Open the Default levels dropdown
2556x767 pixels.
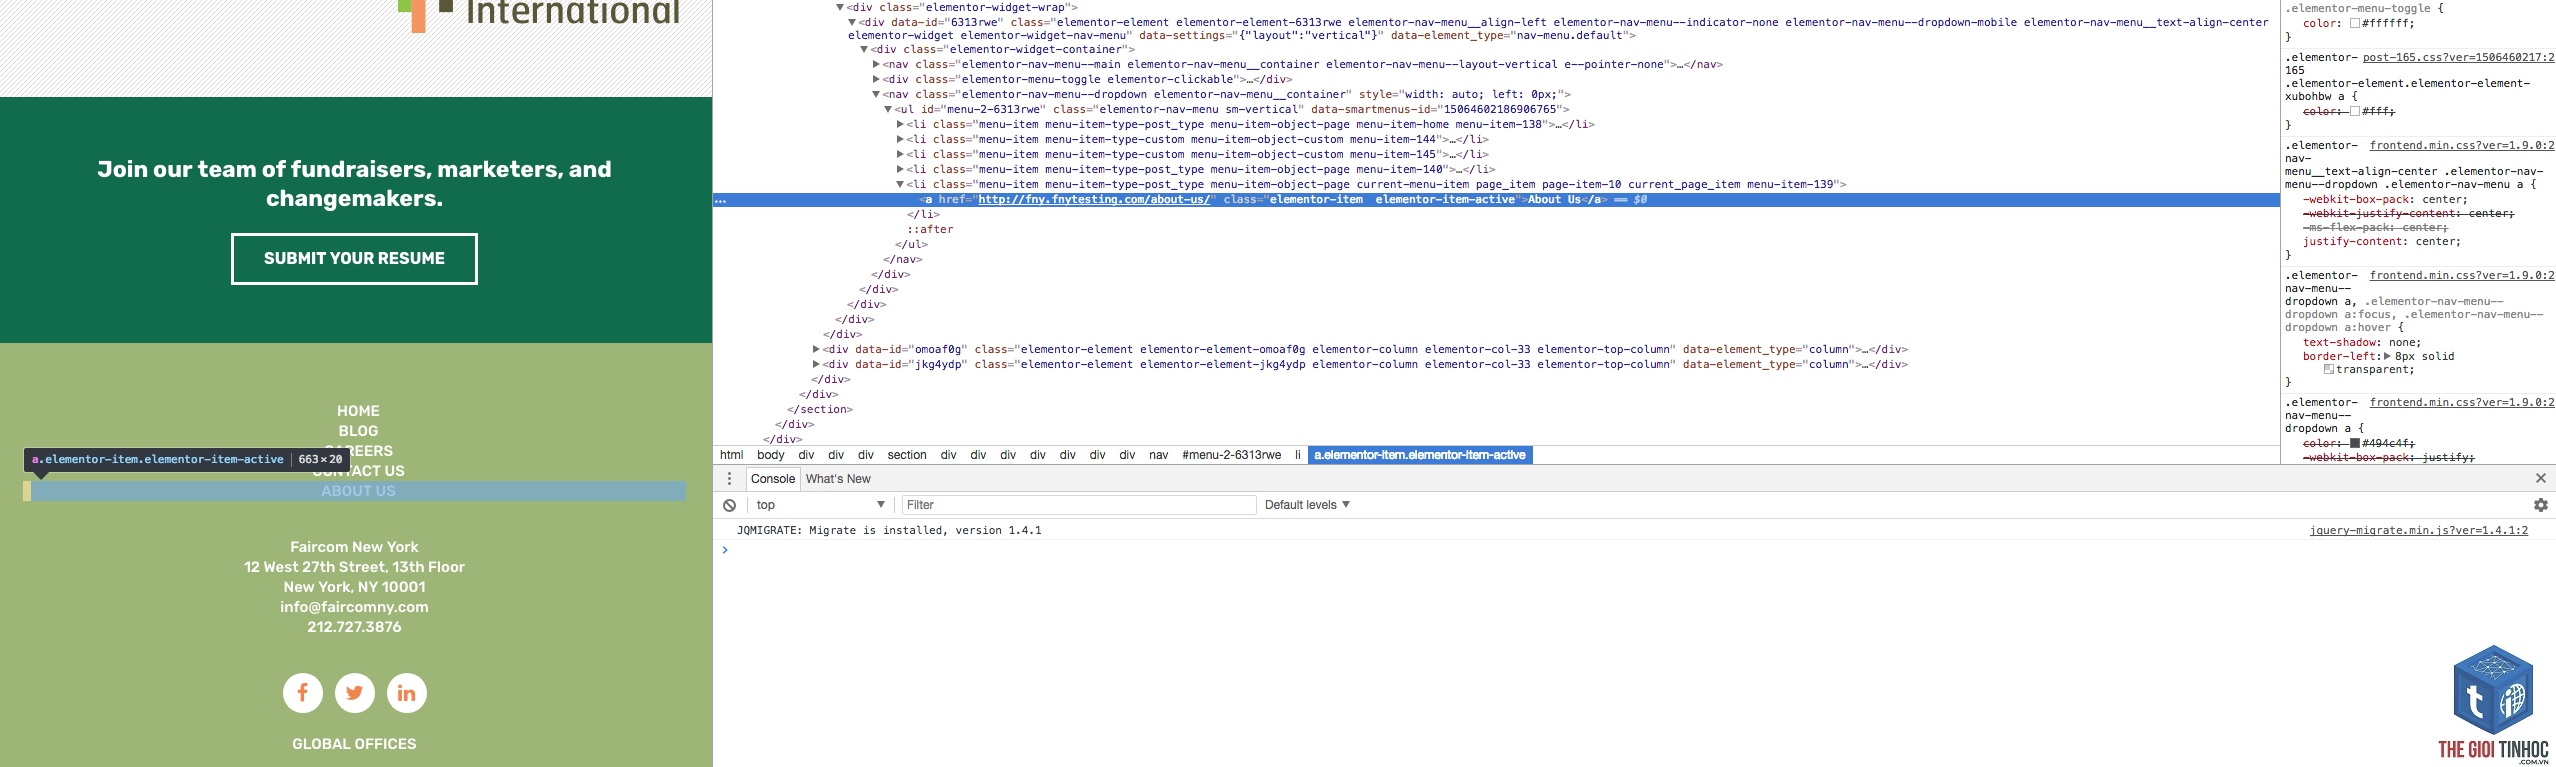[1307, 505]
